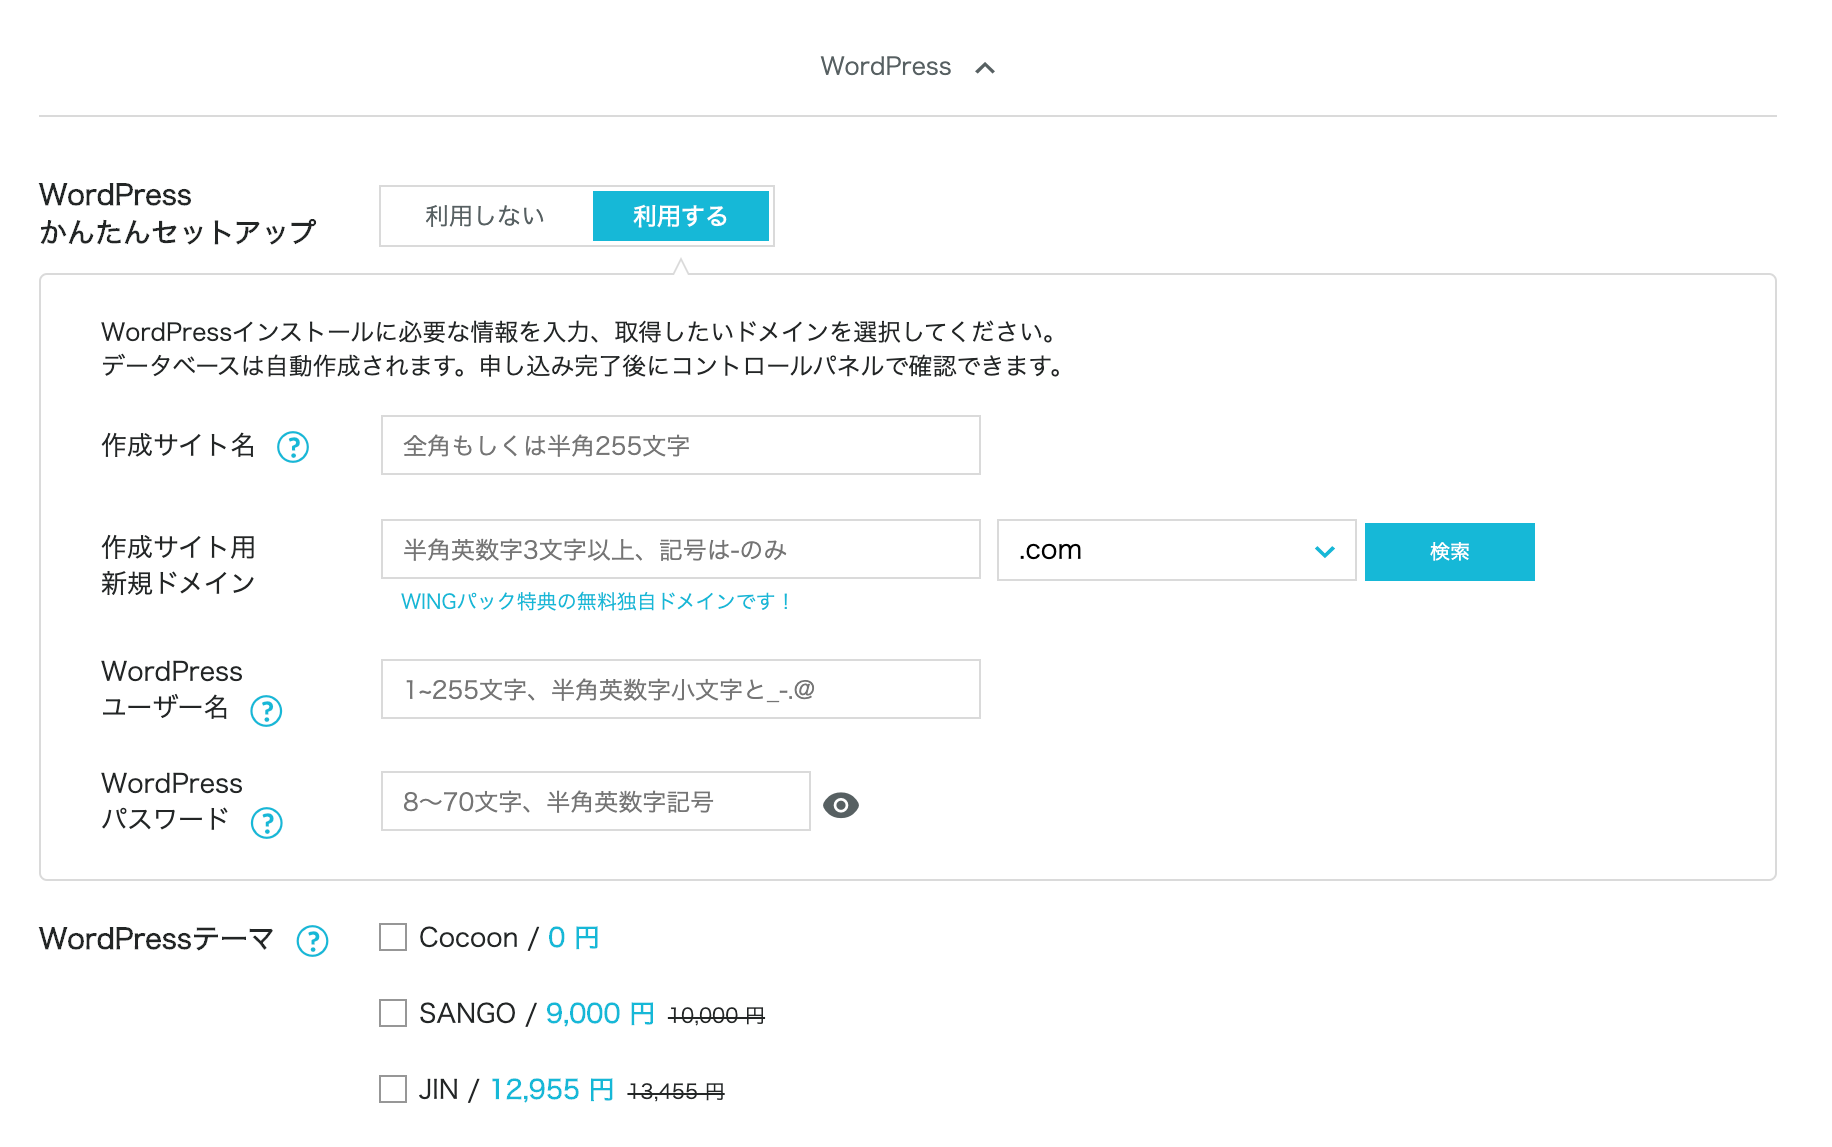Click help icon next to 作成サイト名
This screenshot has width=1832, height=1147.
(x=293, y=447)
